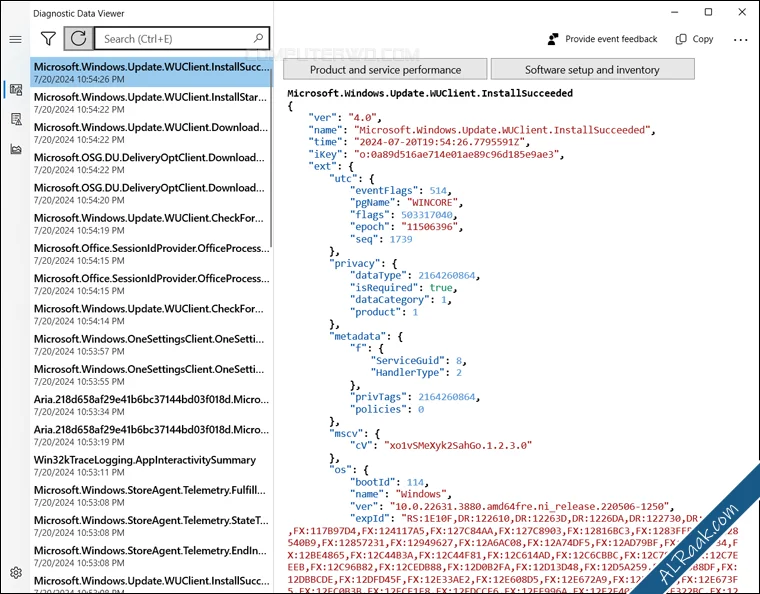Select Aria event at 10:53:19 PM

(150, 435)
